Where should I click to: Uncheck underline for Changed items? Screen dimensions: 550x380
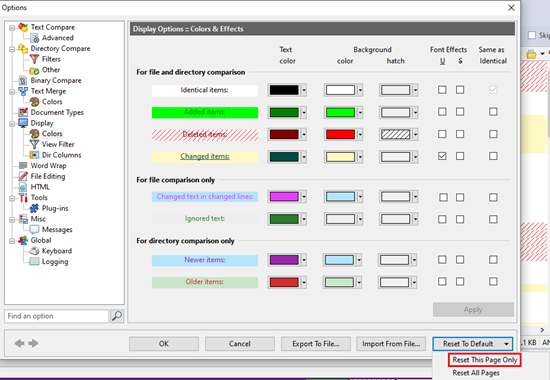coord(442,156)
